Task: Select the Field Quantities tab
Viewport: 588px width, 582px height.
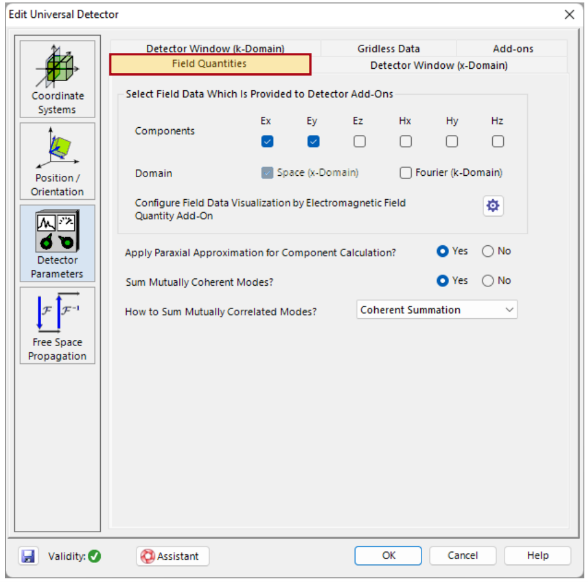Action: coord(210,64)
